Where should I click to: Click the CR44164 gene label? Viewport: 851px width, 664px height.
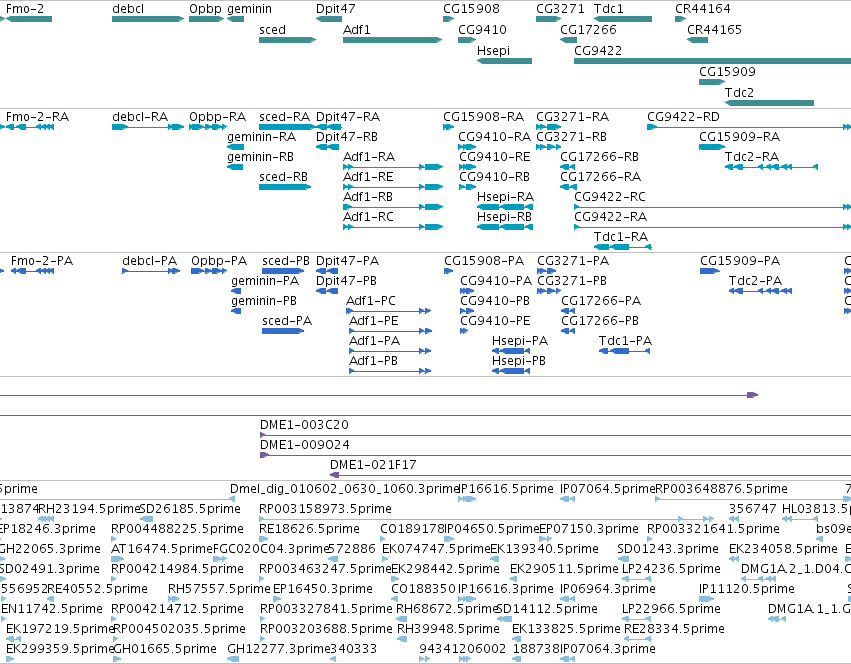703,9
